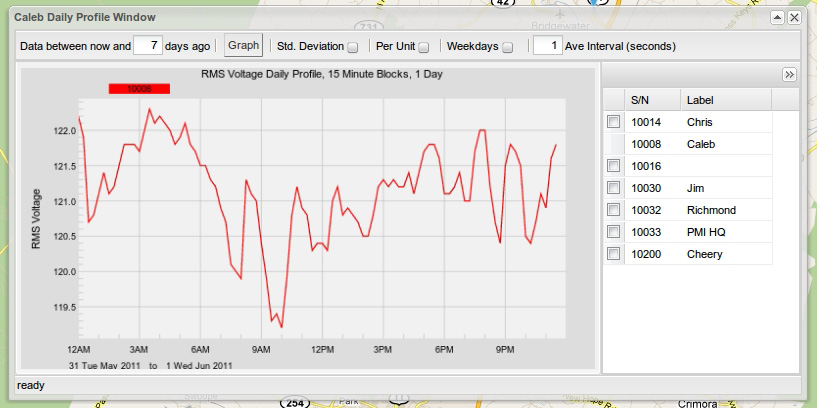The height and width of the screenshot is (408, 817).
Task: Check the box for 10200 Cheery
Action: click(x=614, y=254)
